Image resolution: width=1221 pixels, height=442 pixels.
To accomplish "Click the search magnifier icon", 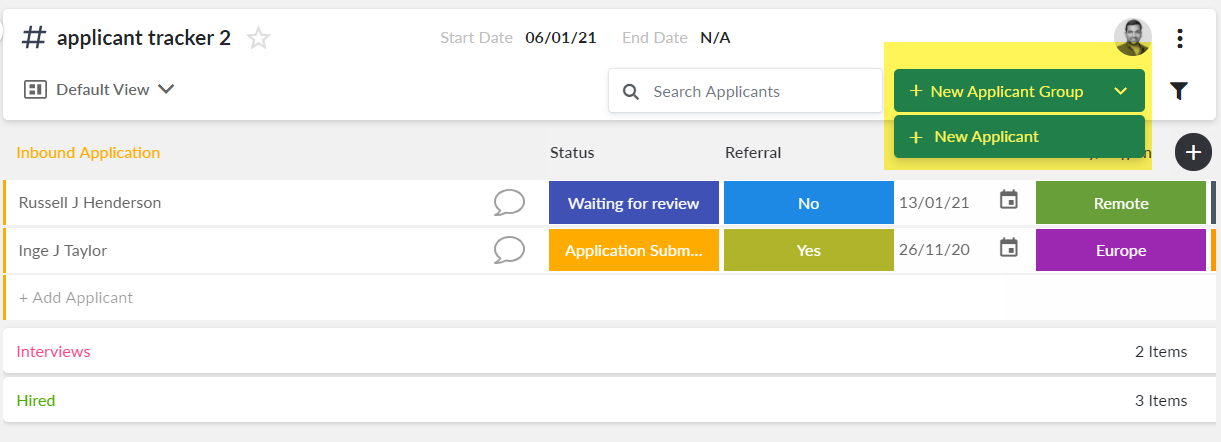I will (x=631, y=91).
